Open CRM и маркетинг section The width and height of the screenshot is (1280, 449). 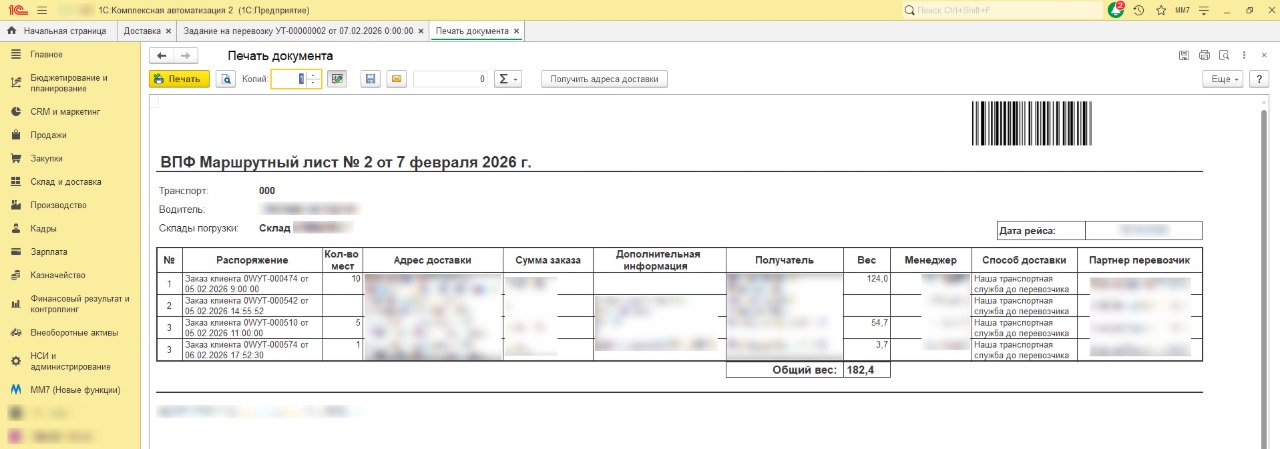point(70,112)
